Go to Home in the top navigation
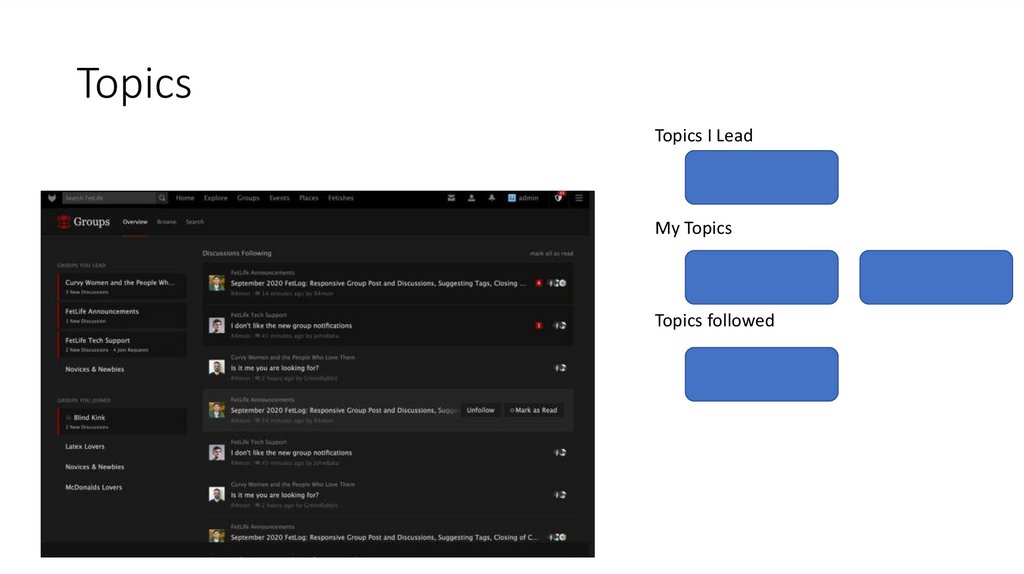The height and width of the screenshot is (574, 1024). [185, 198]
